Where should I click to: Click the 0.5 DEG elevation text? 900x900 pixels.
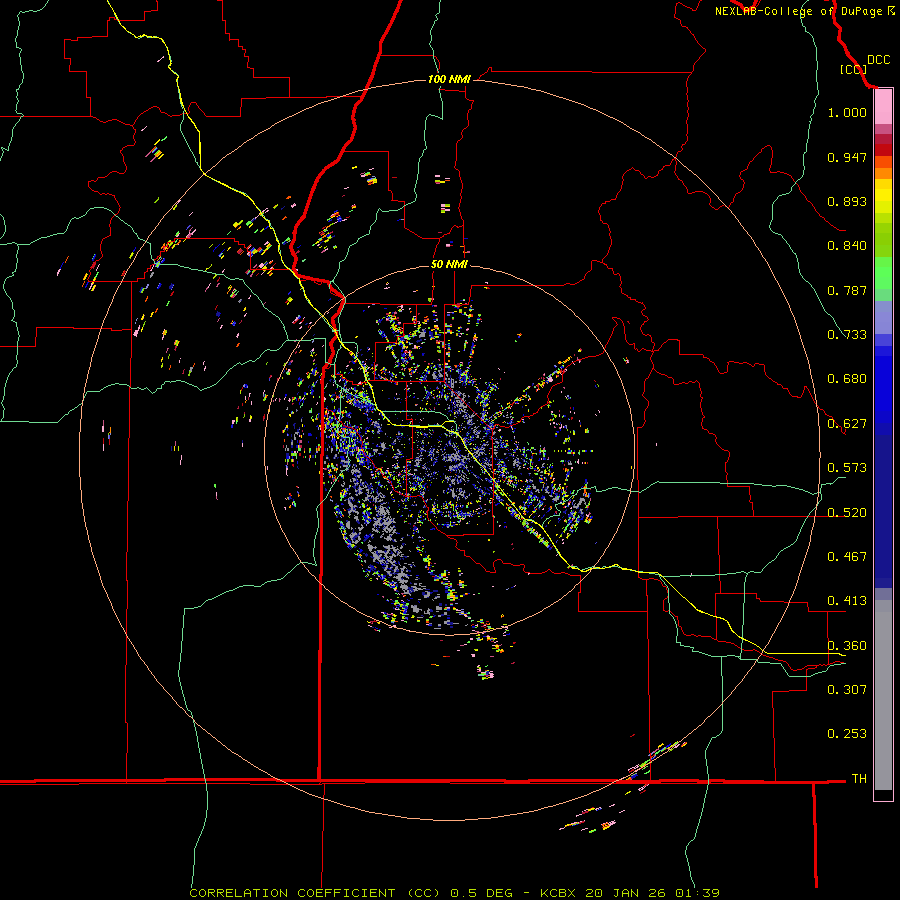(x=482, y=893)
